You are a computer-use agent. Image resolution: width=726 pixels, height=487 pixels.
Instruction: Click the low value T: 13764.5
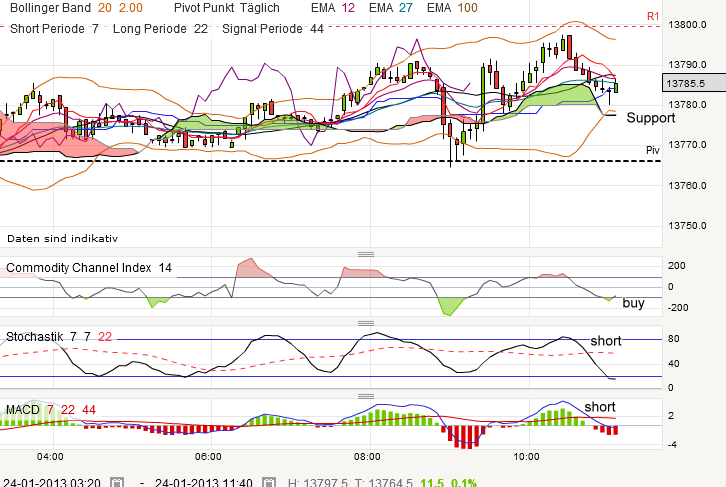384,483
